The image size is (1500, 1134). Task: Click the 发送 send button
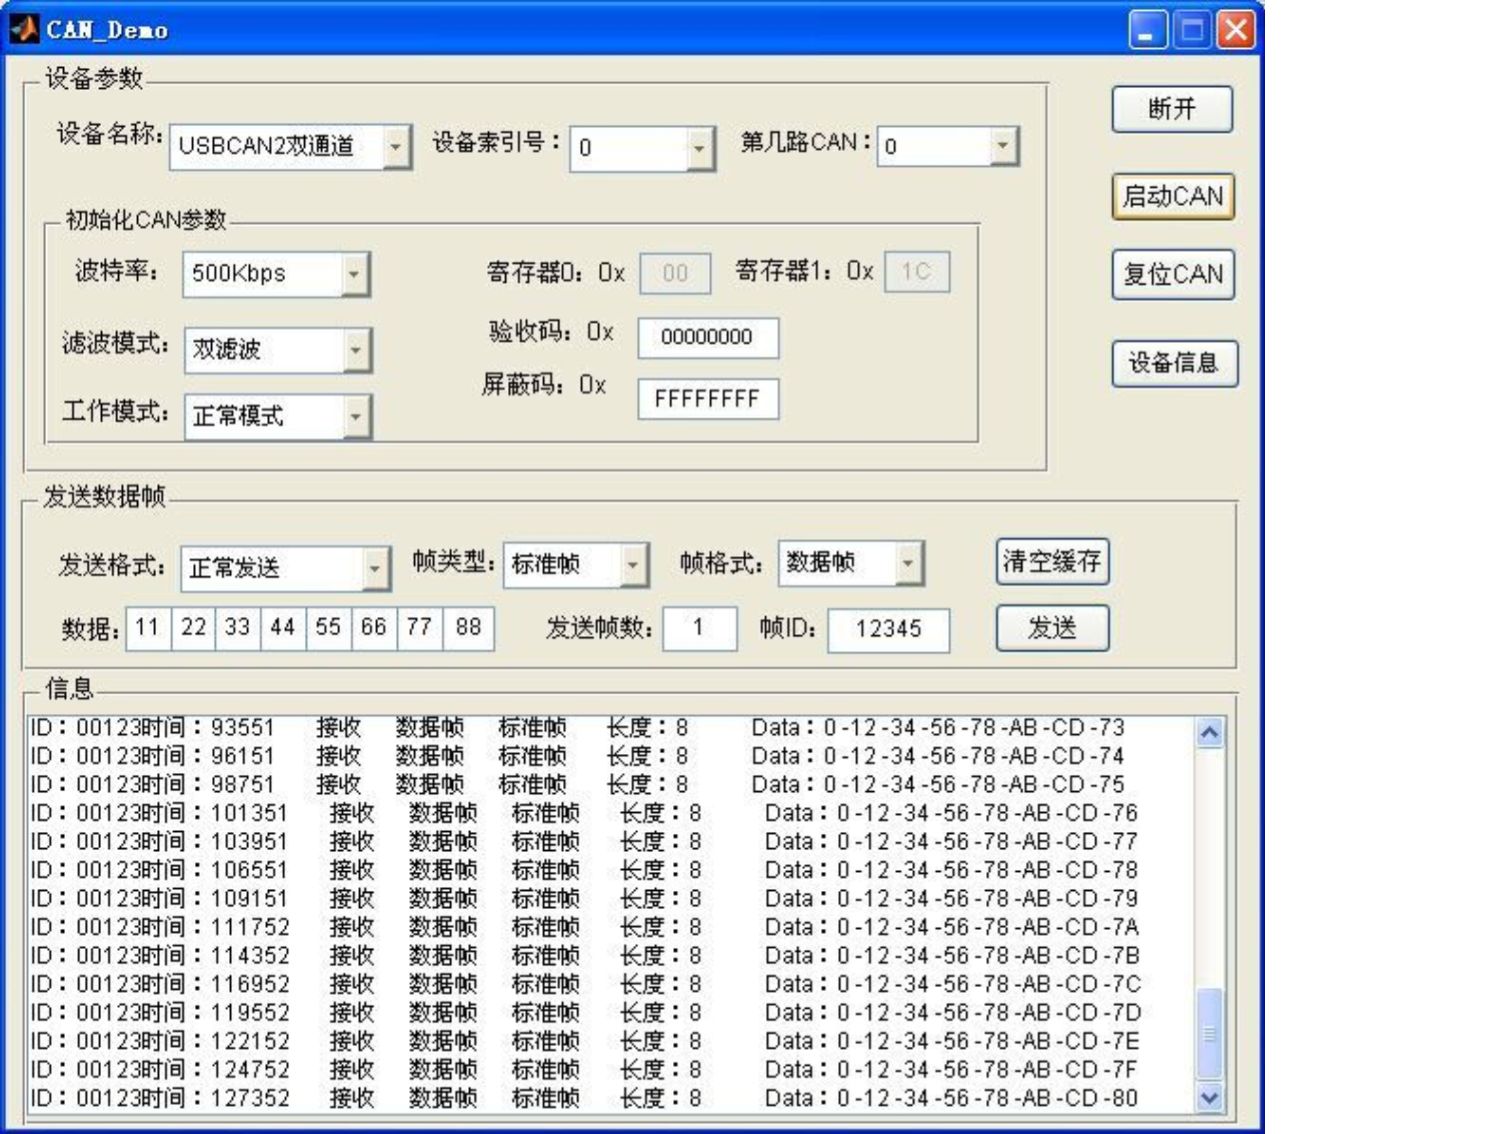[x=1052, y=628]
